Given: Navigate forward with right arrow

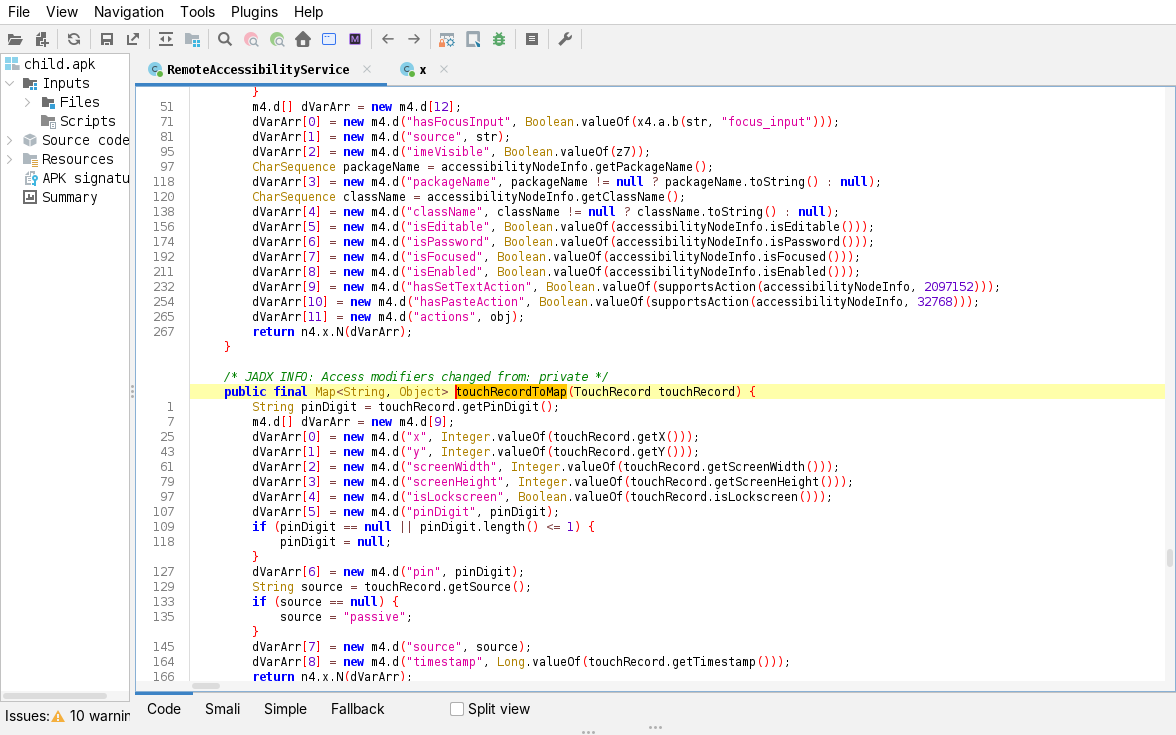Looking at the screenshot, I should 414,40.
